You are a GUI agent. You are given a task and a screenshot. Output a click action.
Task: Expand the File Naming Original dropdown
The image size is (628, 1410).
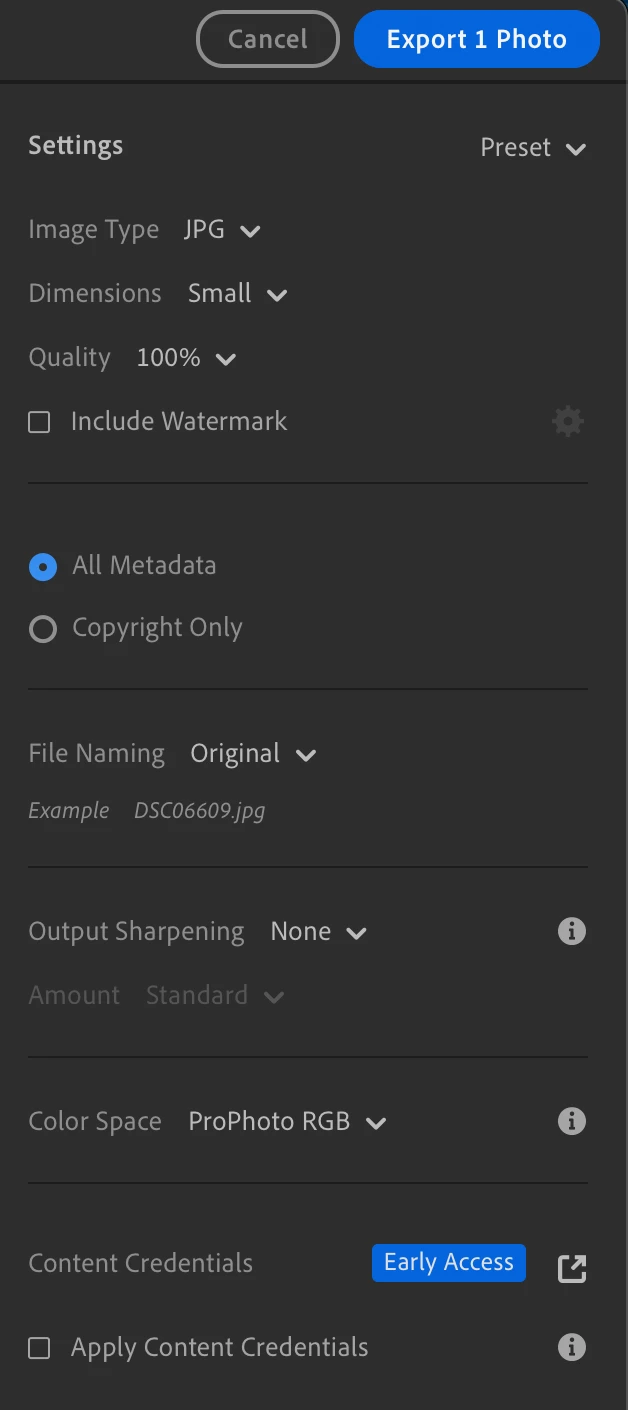tap(253, 754)
